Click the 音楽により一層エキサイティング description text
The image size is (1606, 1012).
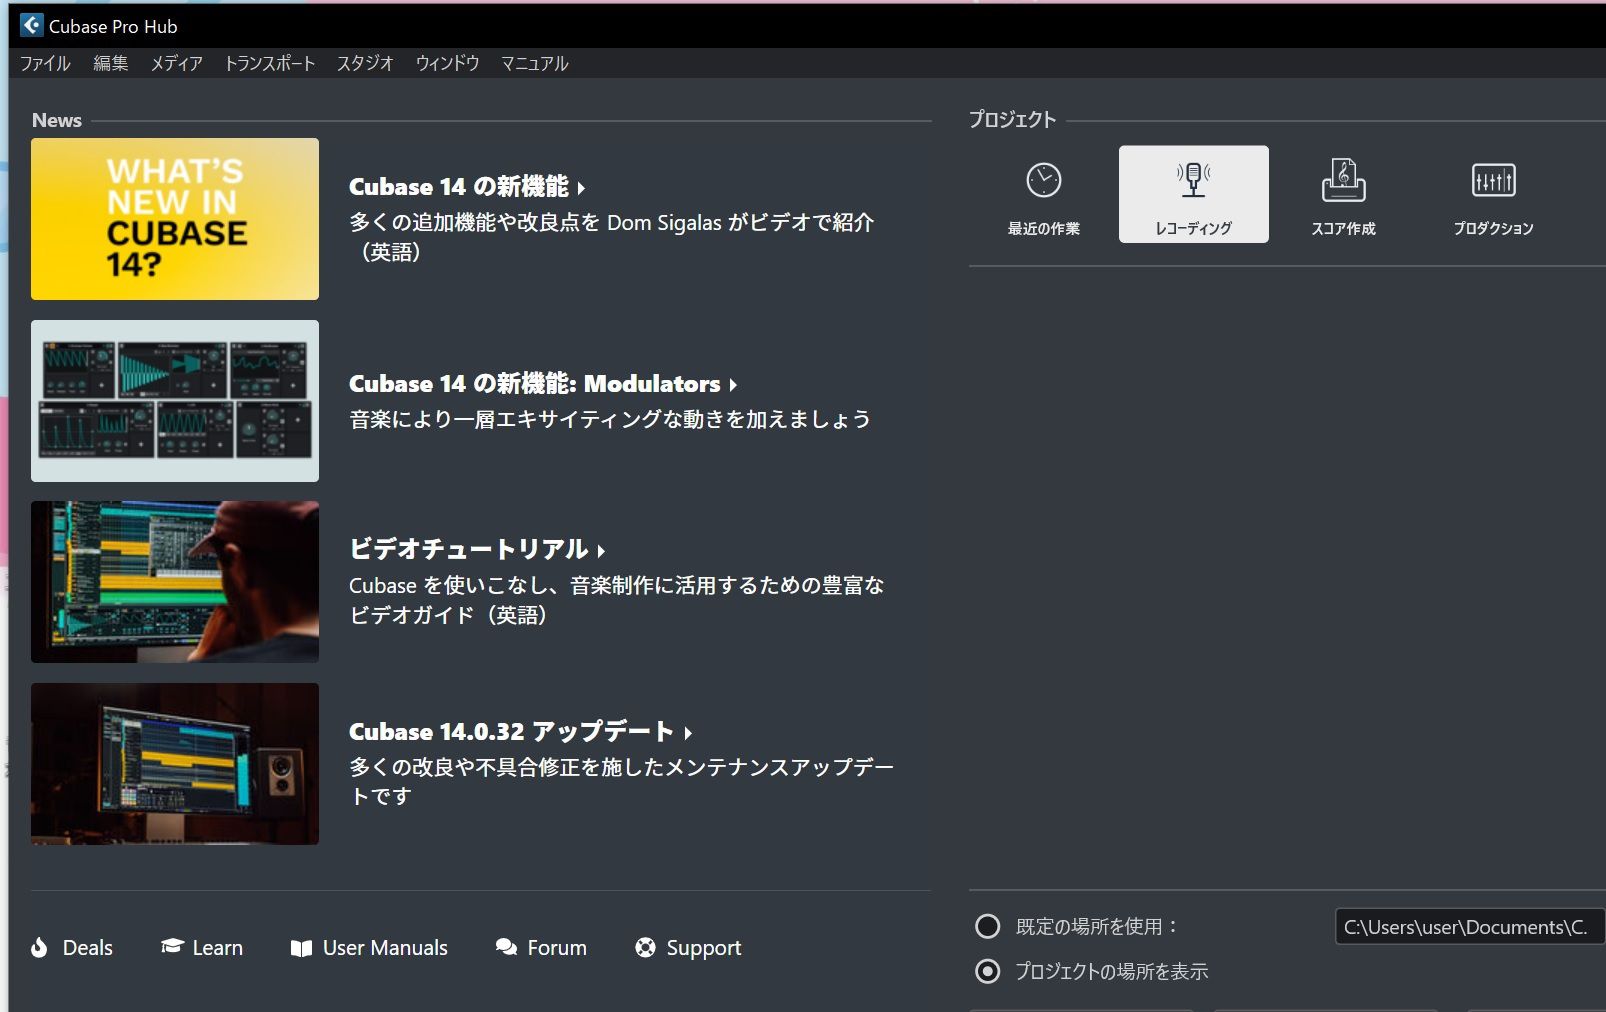click(x=610, y=419)
